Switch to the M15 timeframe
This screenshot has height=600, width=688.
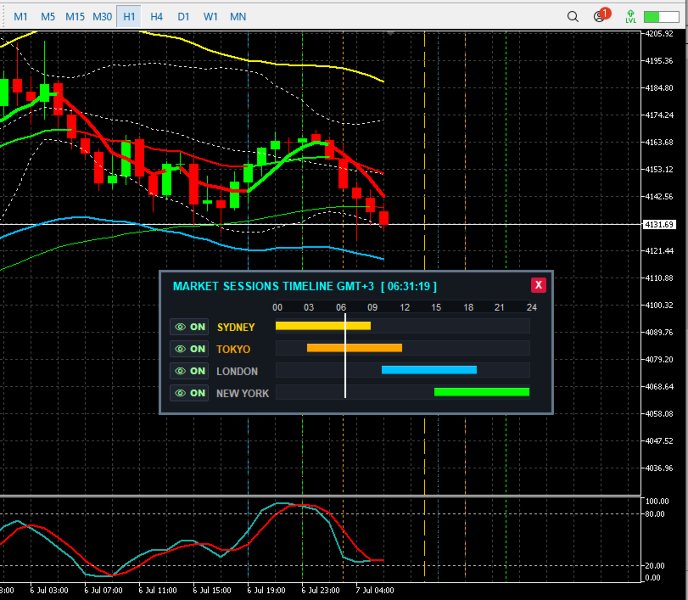tap(75, 17)
